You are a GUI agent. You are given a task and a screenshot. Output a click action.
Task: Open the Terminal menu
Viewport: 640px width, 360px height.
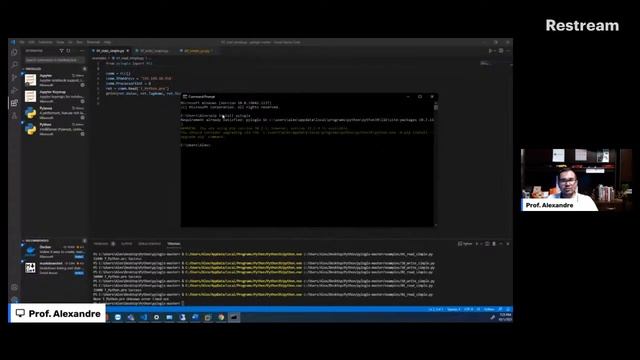(93, 42)
